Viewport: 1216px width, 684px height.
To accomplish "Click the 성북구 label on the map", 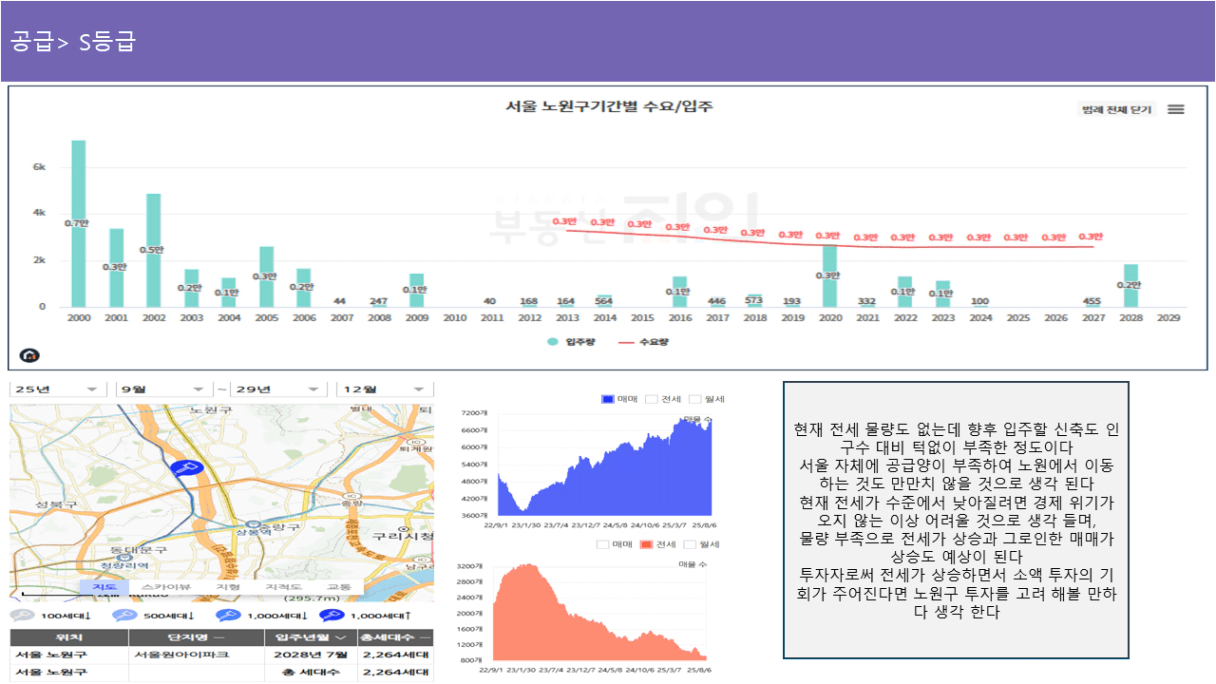I will click(x=57, y=505).
